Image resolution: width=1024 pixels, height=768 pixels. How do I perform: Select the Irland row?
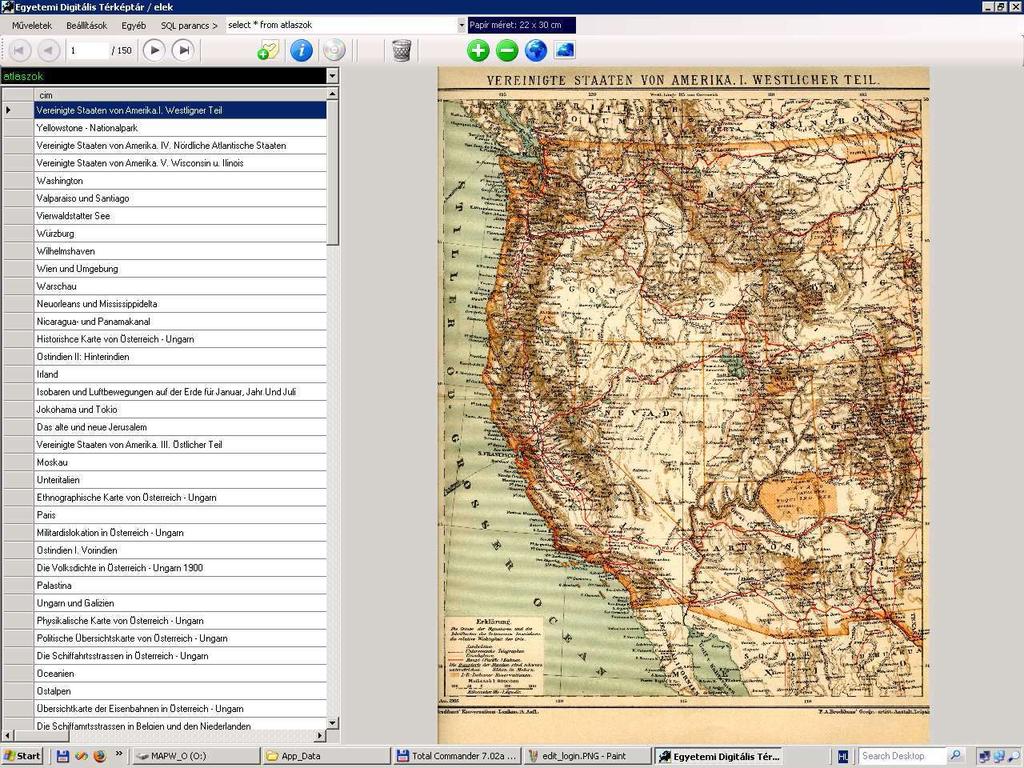click(x=180, y=375)
